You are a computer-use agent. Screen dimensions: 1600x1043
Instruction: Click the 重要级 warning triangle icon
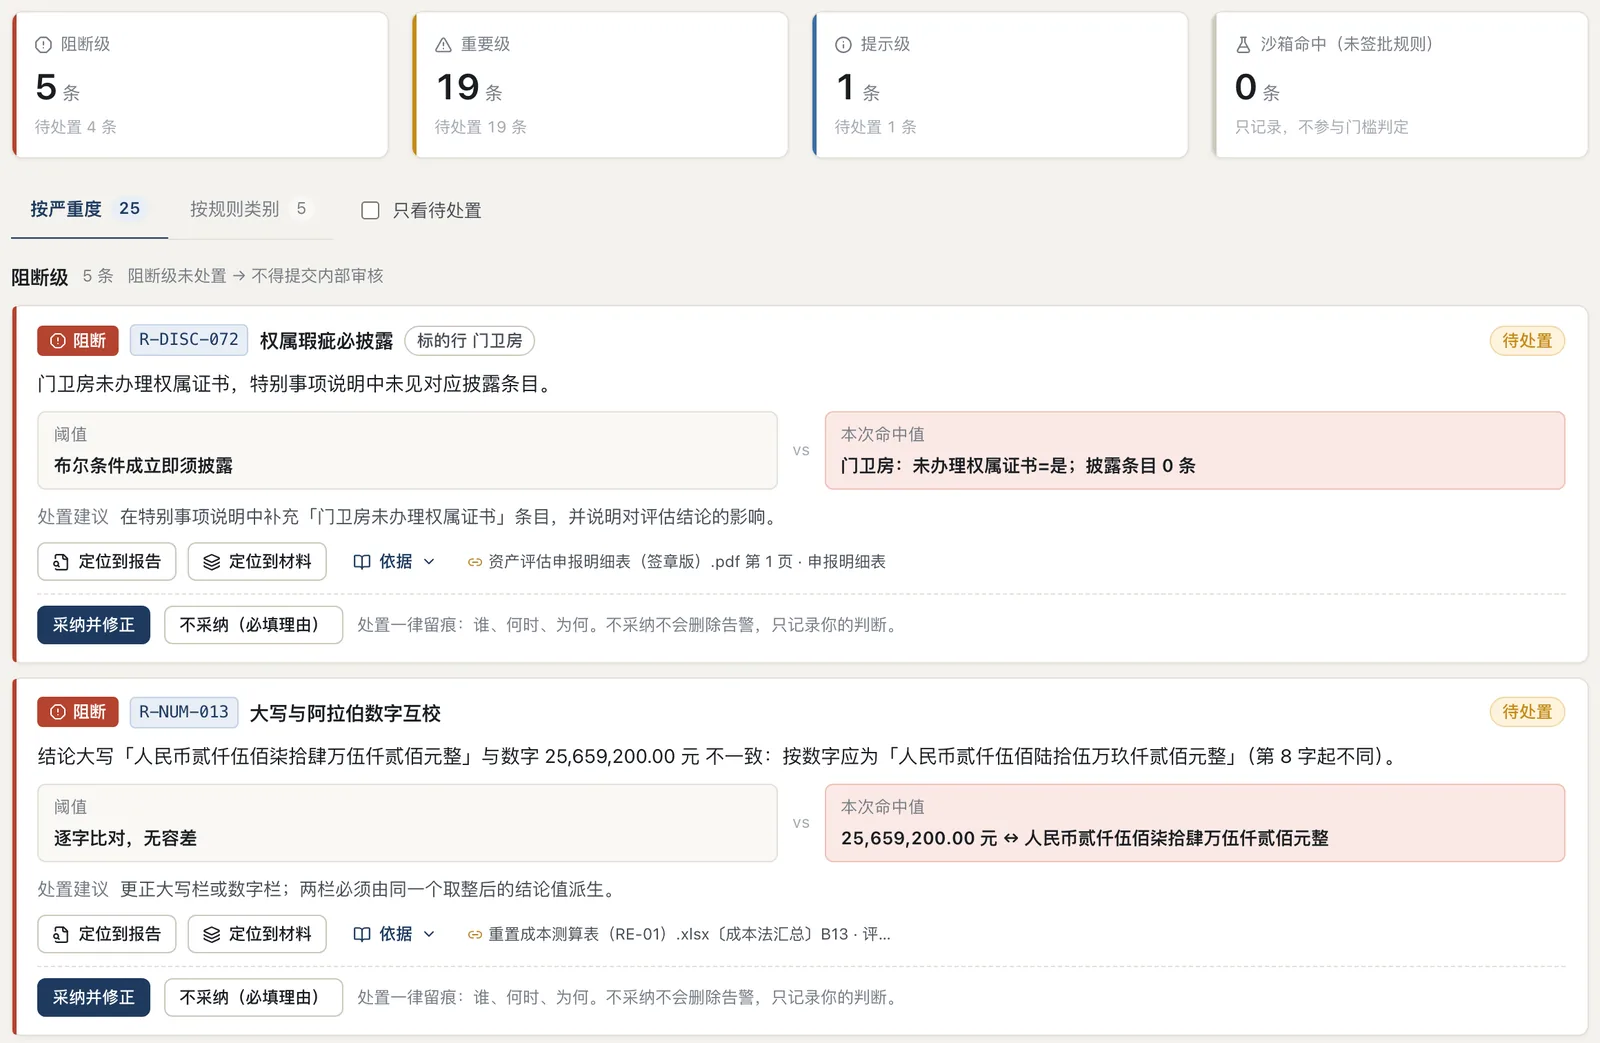pyautogui.click(x=444, y=44)
